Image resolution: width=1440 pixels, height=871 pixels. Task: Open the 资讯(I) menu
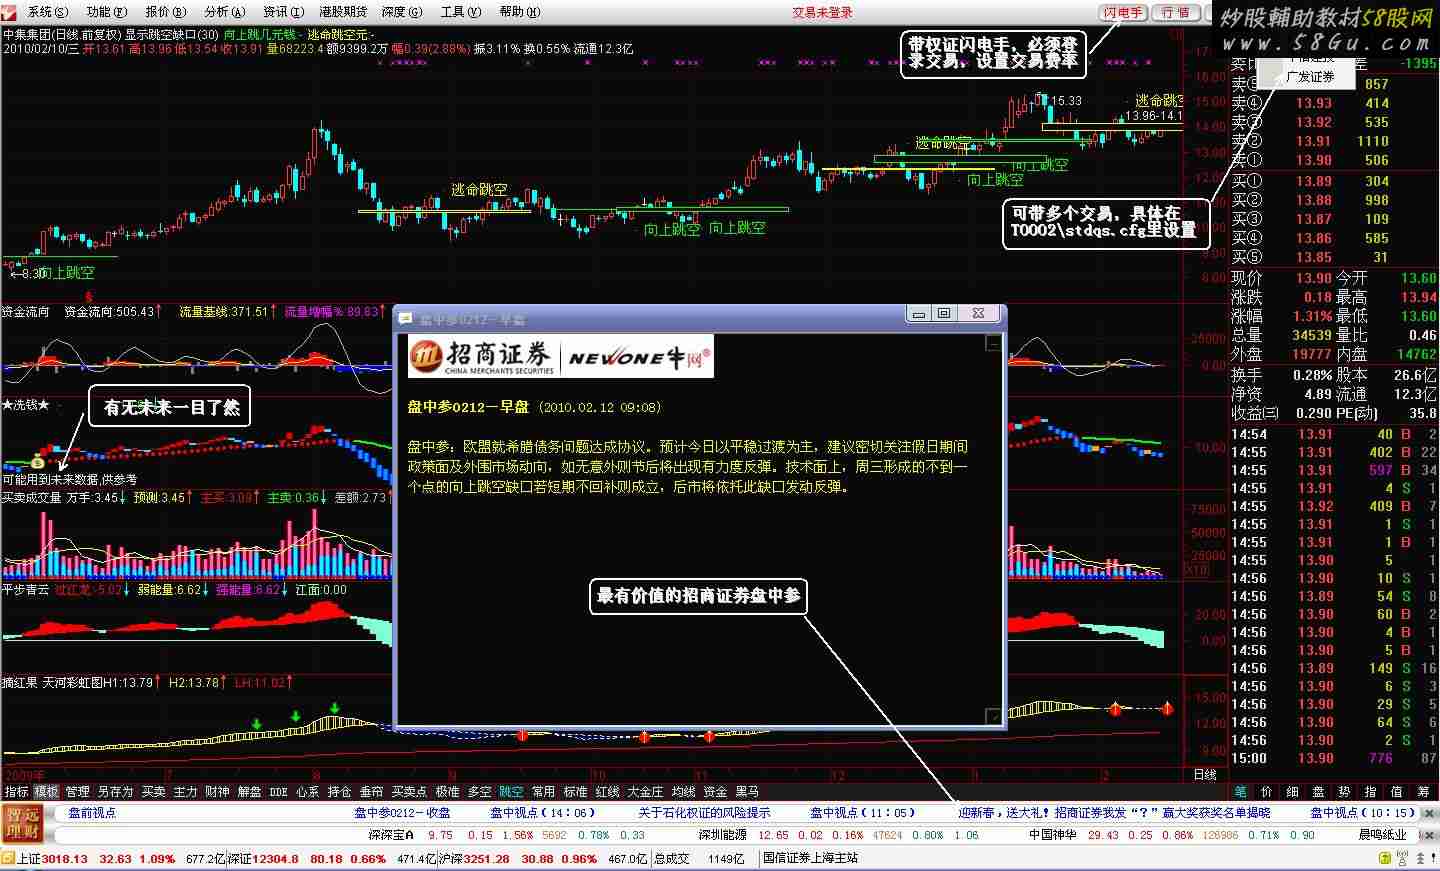[x=283, y=12]
